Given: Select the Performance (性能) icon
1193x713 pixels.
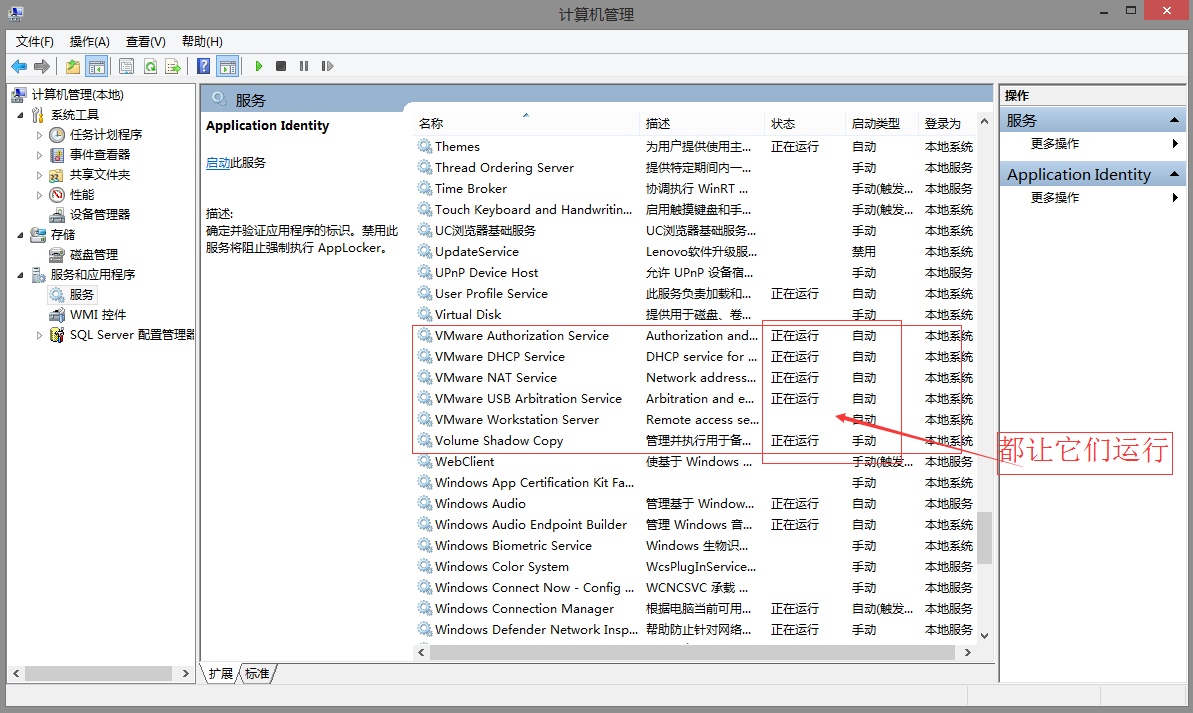Looking at the screenshot, I should click(57, 195).
